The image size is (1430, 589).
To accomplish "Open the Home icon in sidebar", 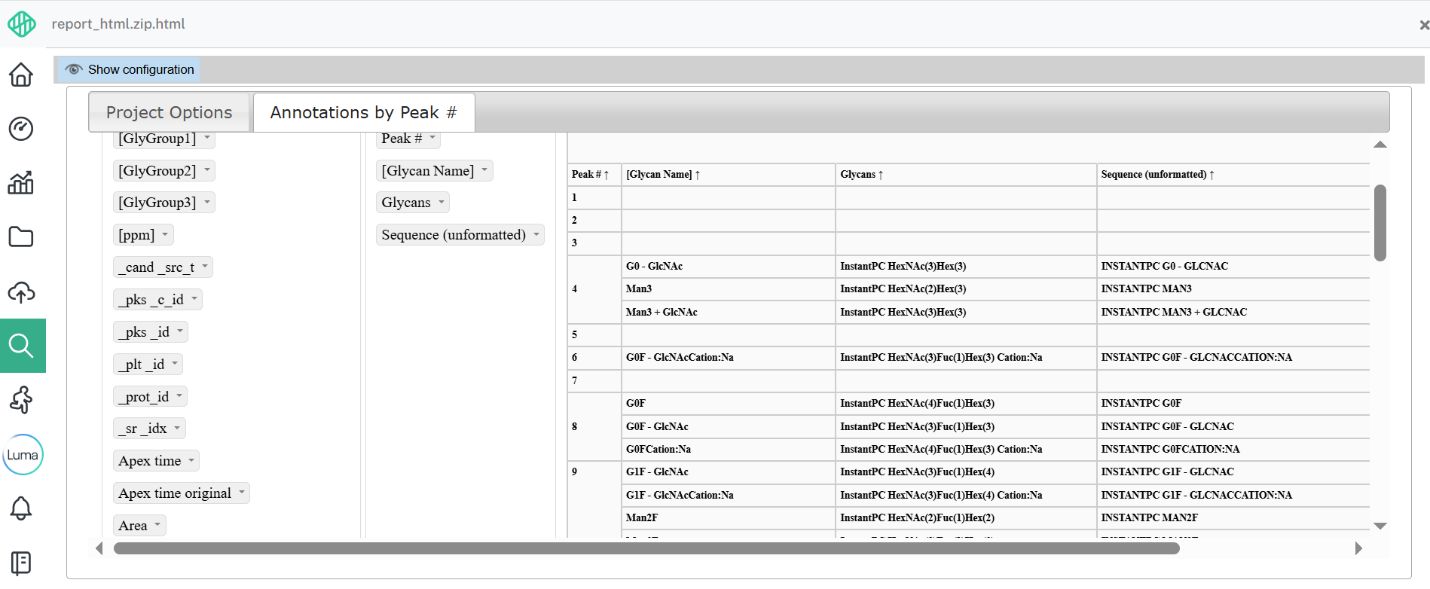I will (21, 75).
